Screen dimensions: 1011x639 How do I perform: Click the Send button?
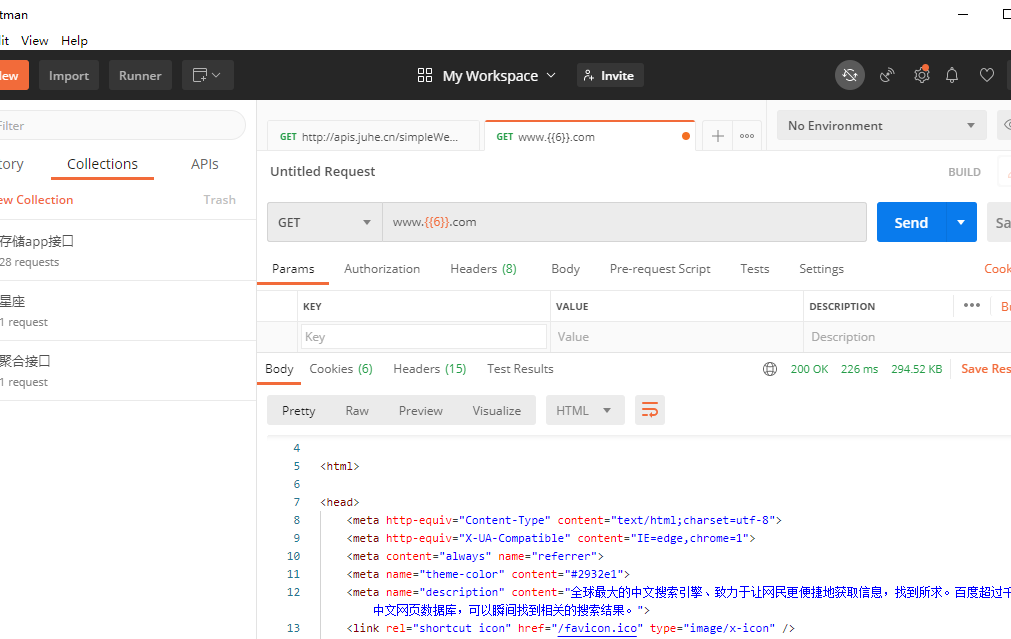[x=911, y=222]
